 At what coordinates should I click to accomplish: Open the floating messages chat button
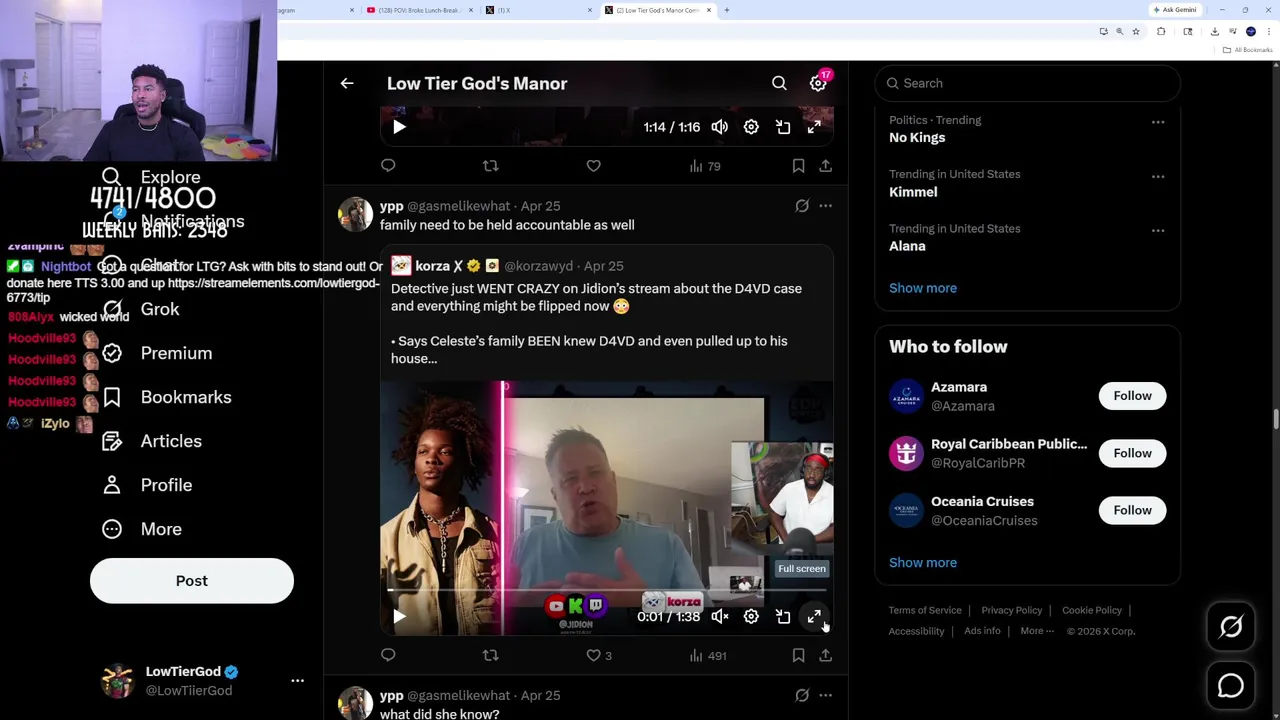pyautogui.click(x=1231, y=686)
